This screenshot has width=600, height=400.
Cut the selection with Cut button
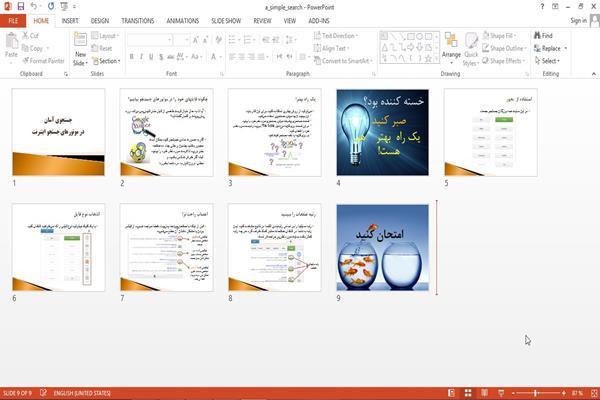[x=31, y=36]
